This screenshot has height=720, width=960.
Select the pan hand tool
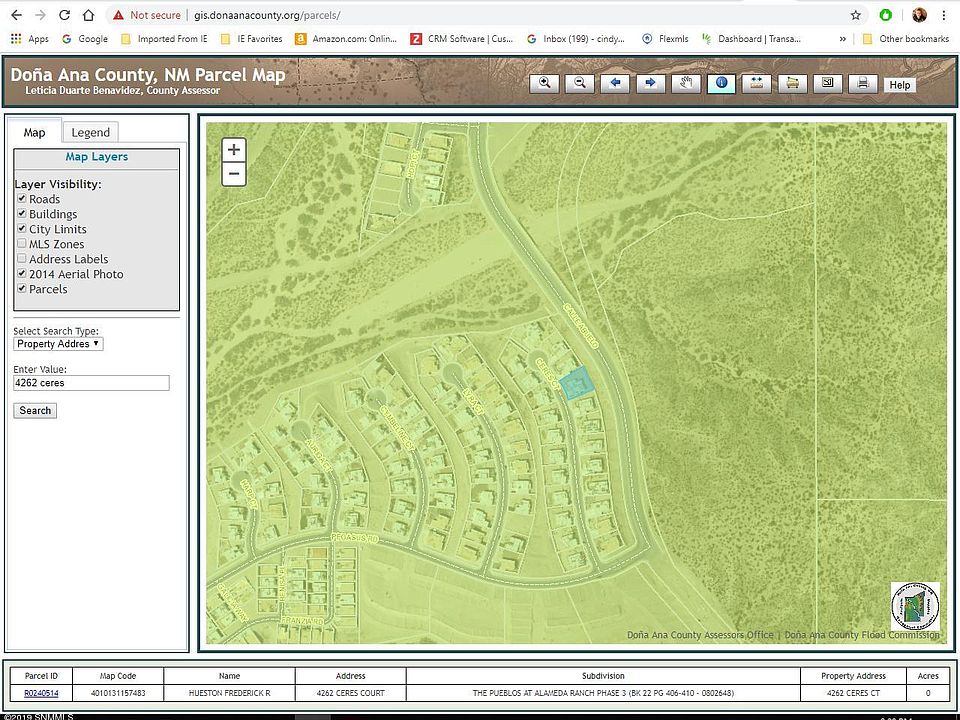(x=686, y=84)
